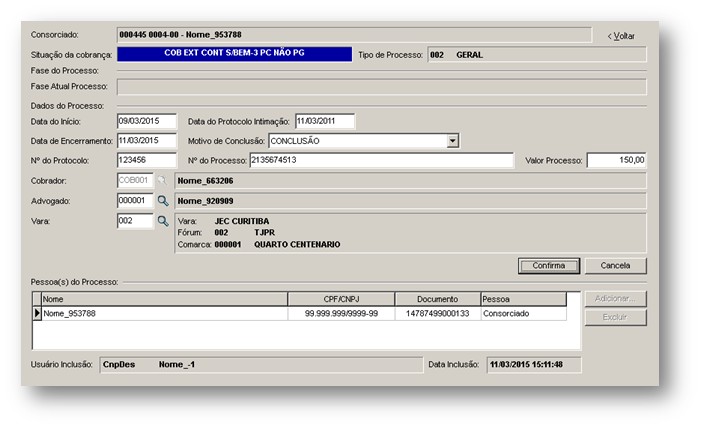Image resolution: width=701 pixels, height=428 pixels.
Task: Select the Consorciado cell in Pessoa column
Action: click(x=524, y=314)
